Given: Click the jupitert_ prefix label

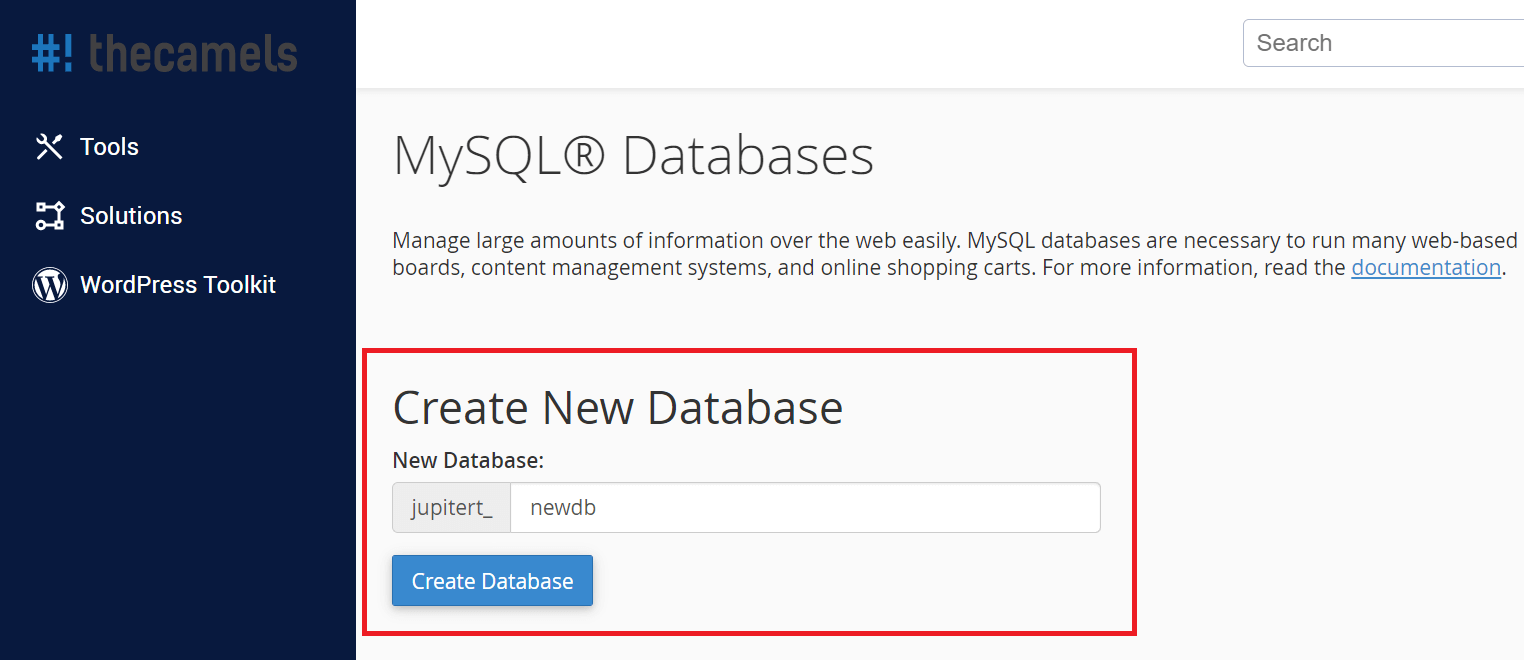Looking at the screenshot, I should pyautogui.click(x=452, y=508).
